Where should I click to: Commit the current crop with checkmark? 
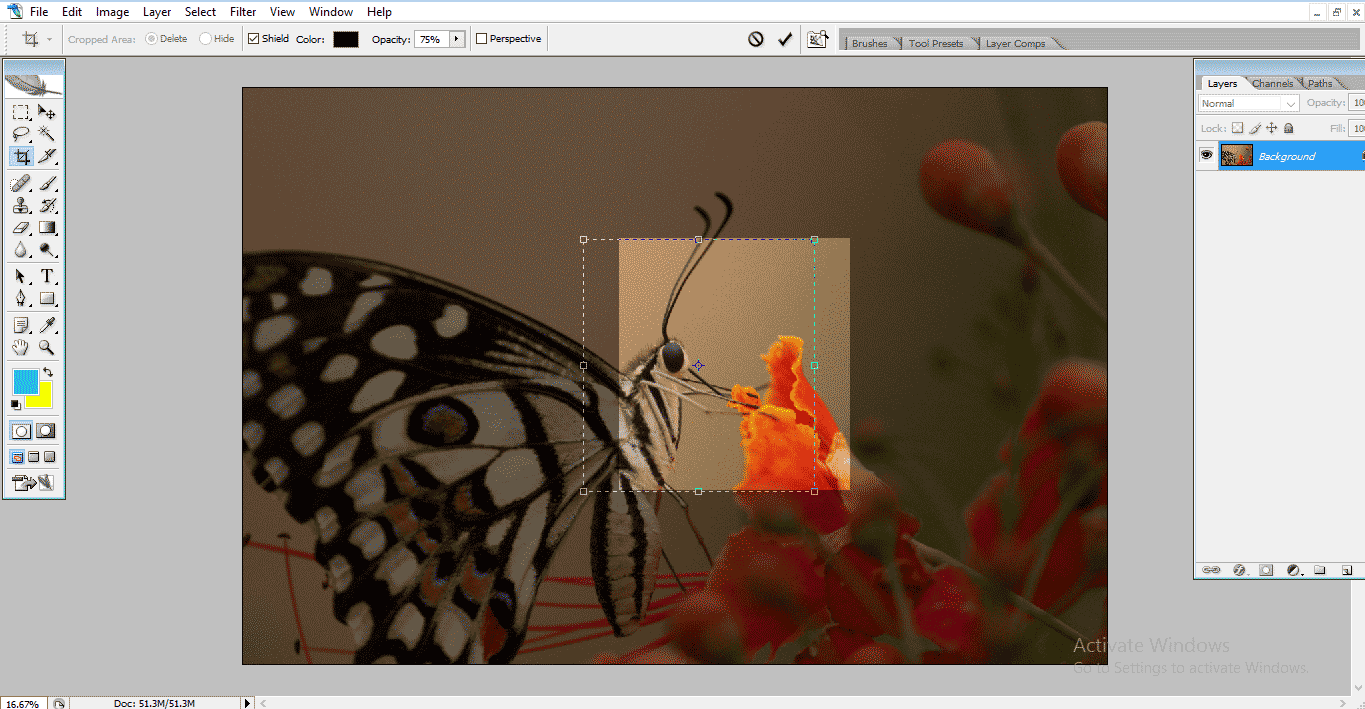[785, 39]
